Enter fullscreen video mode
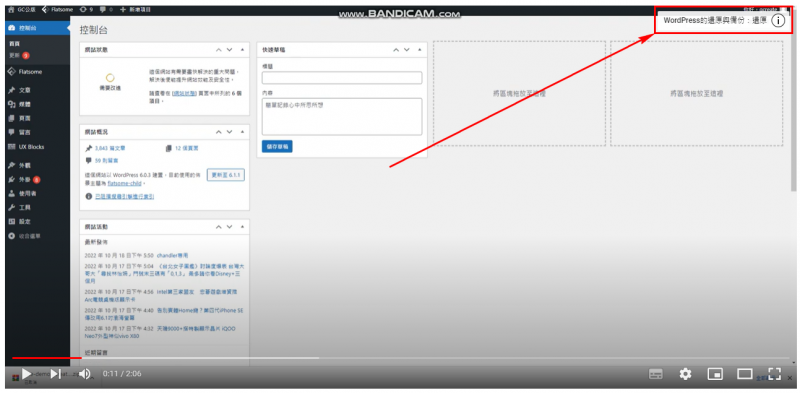 774,374
